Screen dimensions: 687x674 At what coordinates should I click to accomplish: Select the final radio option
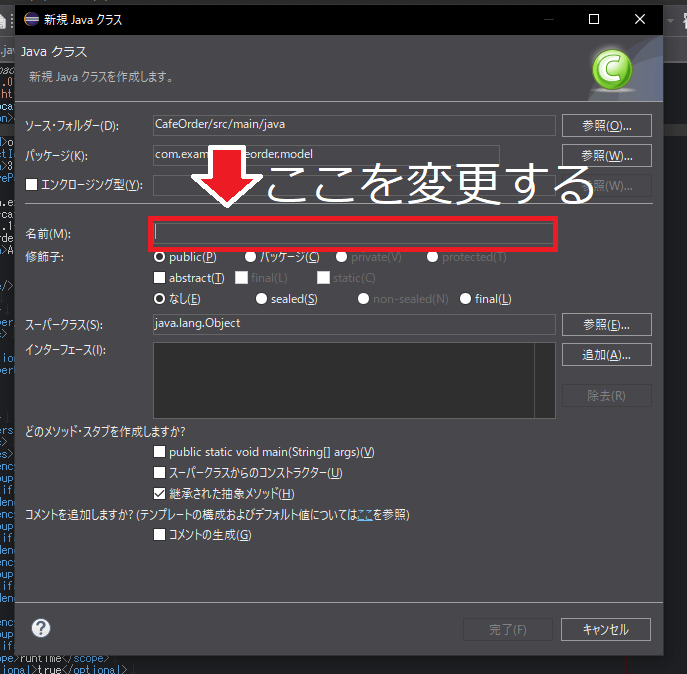[466, 299]
